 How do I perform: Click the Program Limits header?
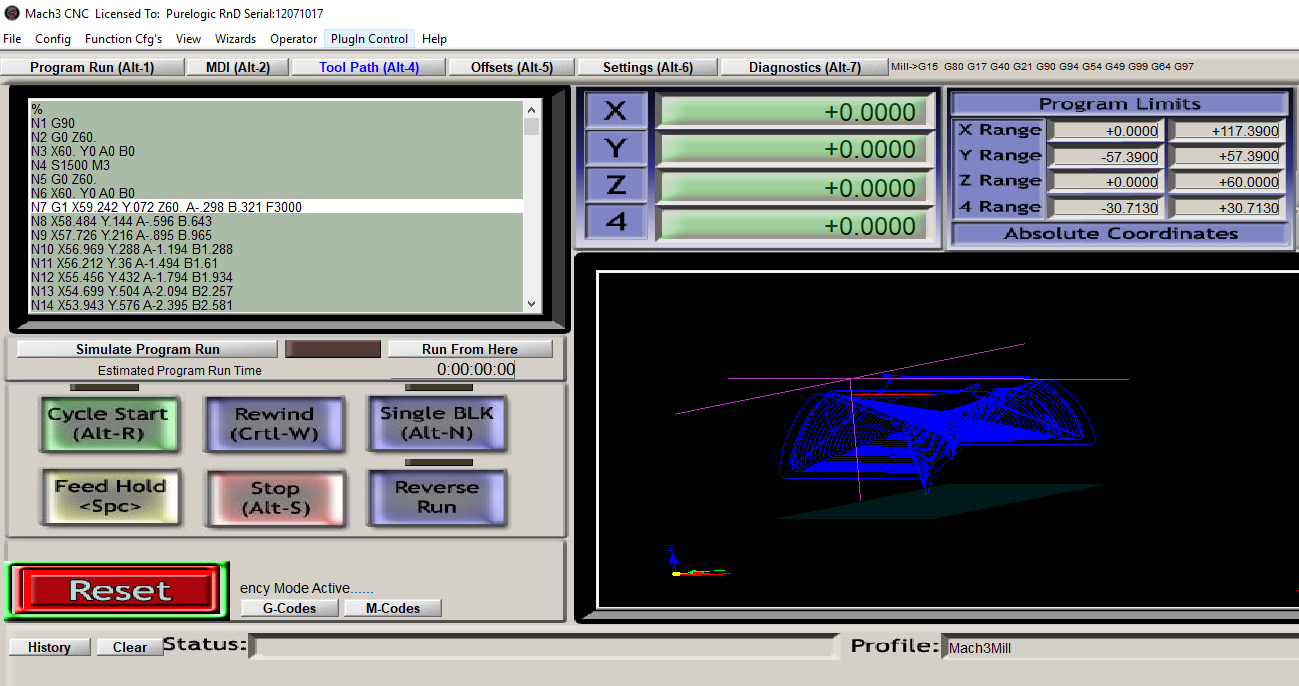pos(1120,104)
